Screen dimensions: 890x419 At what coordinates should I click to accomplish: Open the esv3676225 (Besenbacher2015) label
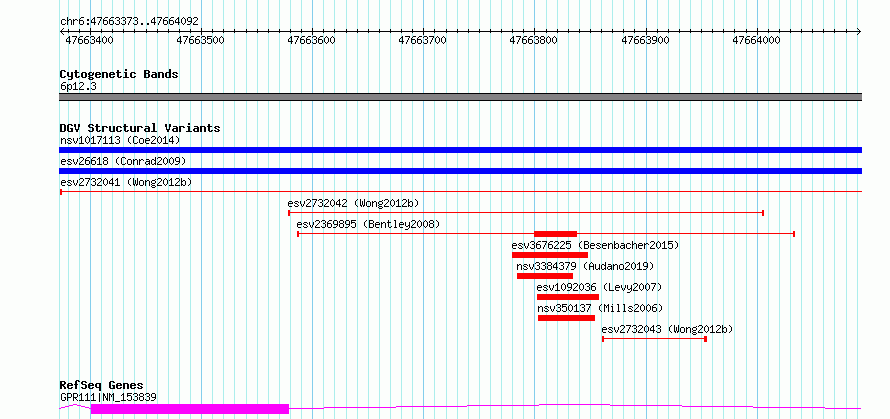coord(595,245)
